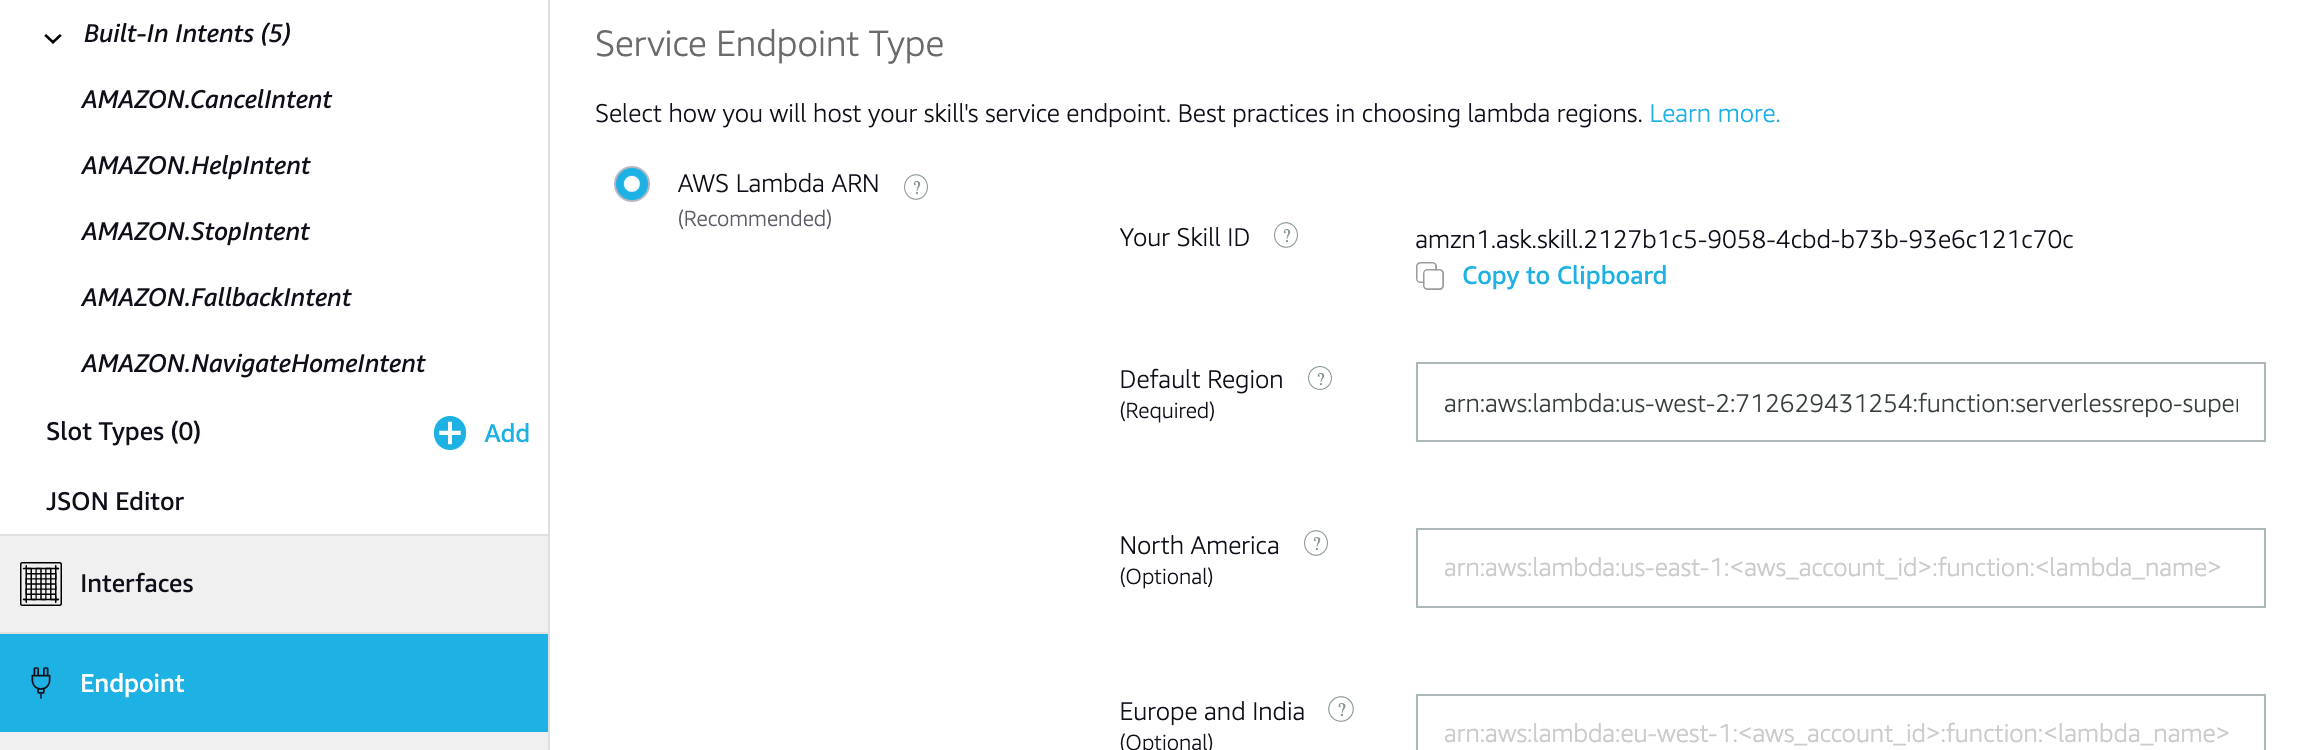The width and height of the screenshot is (2302, 750).
Task: Click the Europe and India help icon
Action: (x=1340, y=710)
